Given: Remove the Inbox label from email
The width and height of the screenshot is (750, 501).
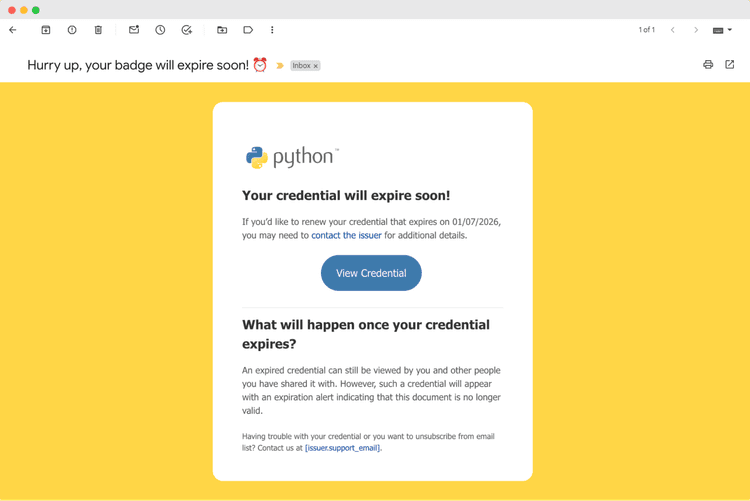Looking at the screenshot, I should point(316,66).
